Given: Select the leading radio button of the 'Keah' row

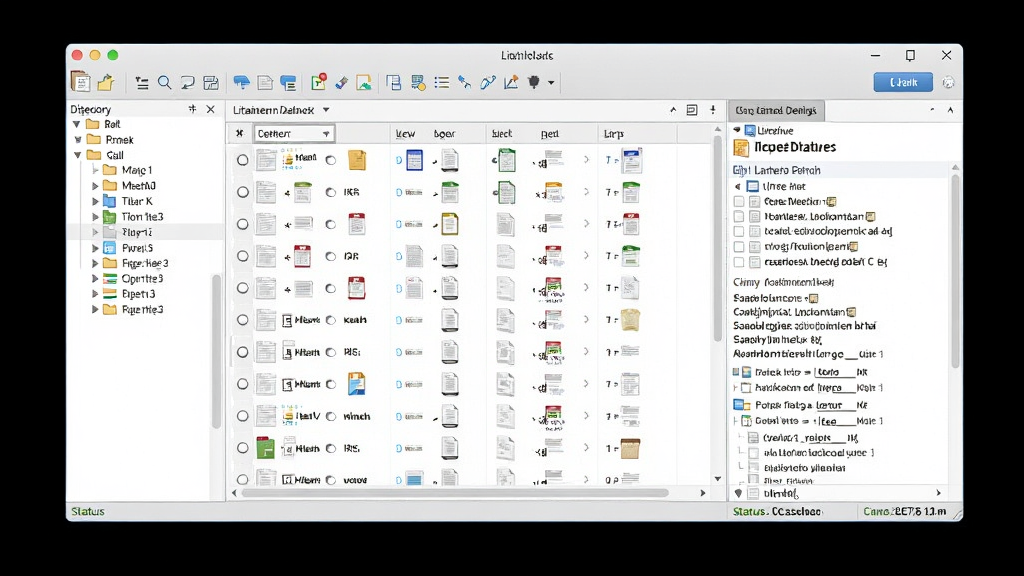Looking at the screenshot, I should pyautogui.click(x=242, y=320).
